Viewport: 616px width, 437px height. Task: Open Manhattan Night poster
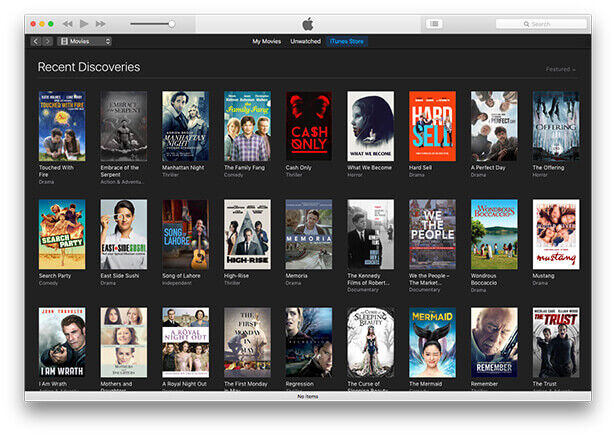pos(185,126)
